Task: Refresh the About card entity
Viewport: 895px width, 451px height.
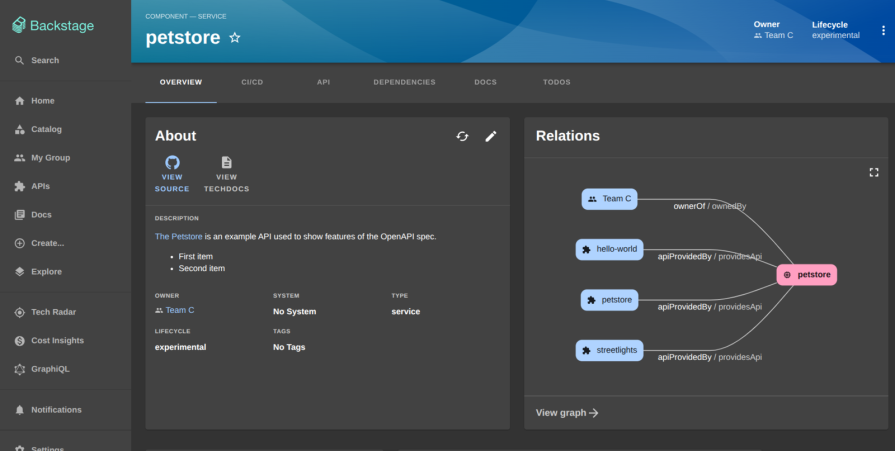Action: (x=462, y=136)
